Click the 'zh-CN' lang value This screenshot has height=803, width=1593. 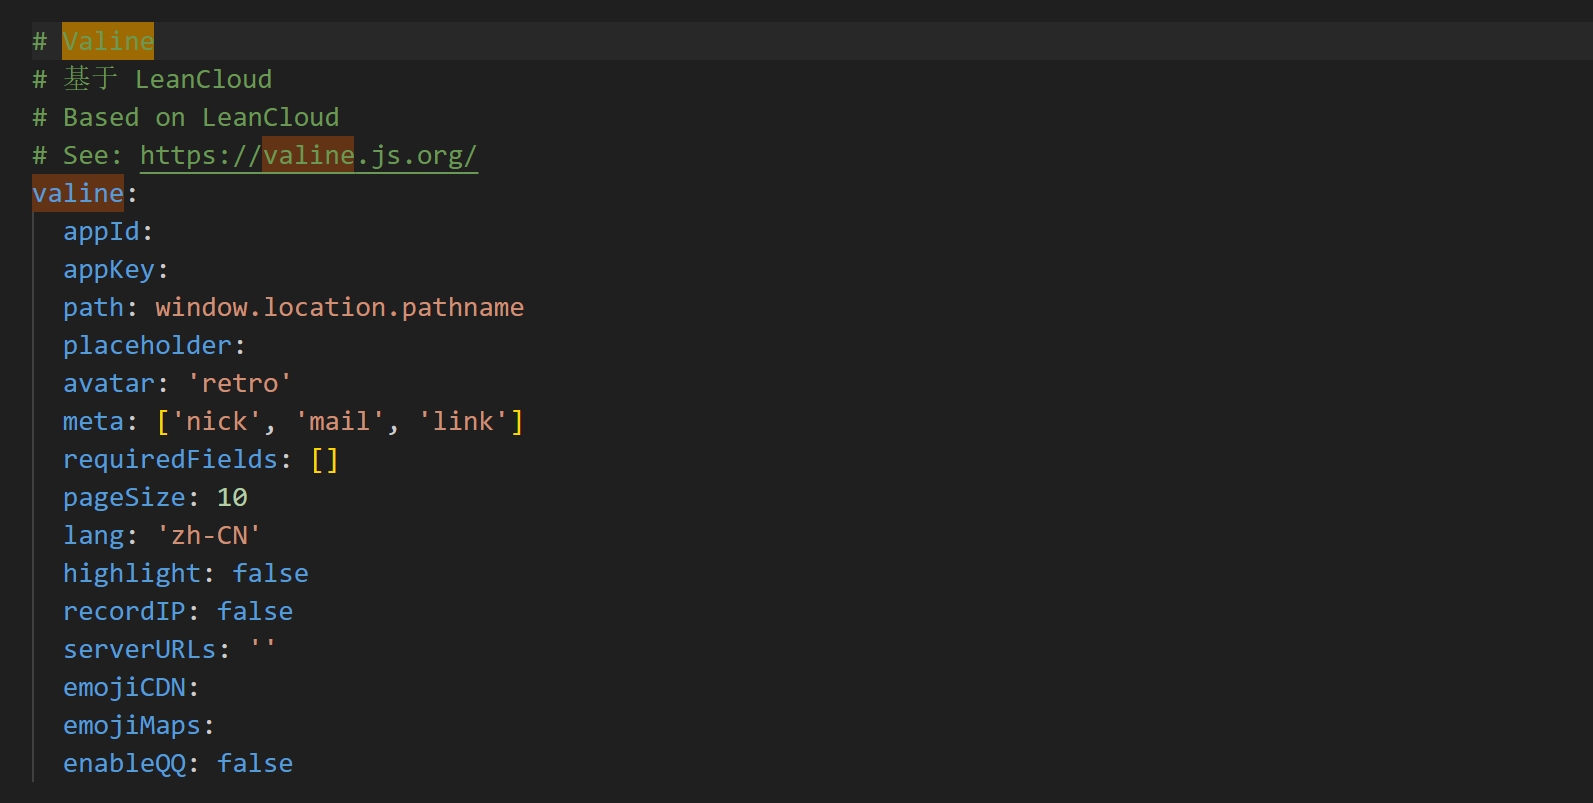point(209,536)
